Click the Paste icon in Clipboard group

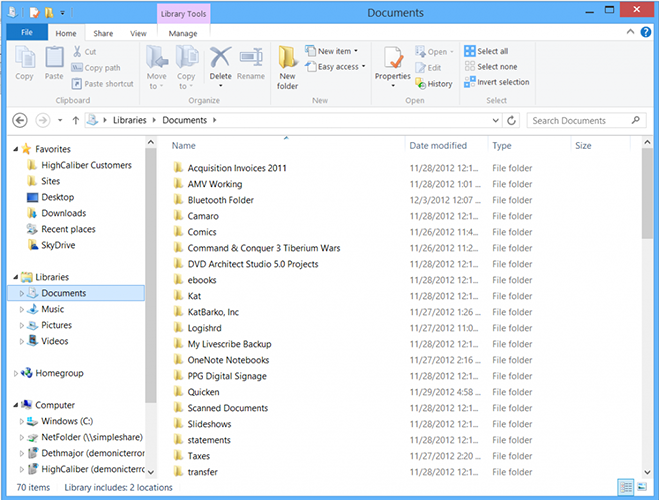[54, 62]
